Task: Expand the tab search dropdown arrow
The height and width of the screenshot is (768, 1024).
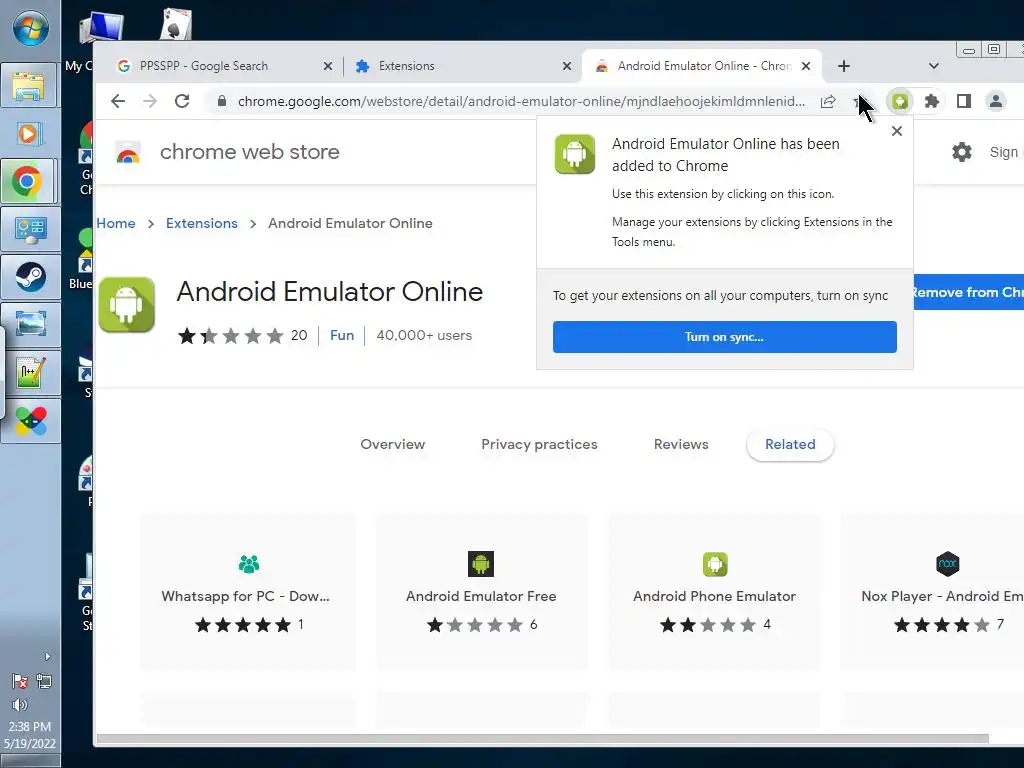Action: click(x=934, y=66)
